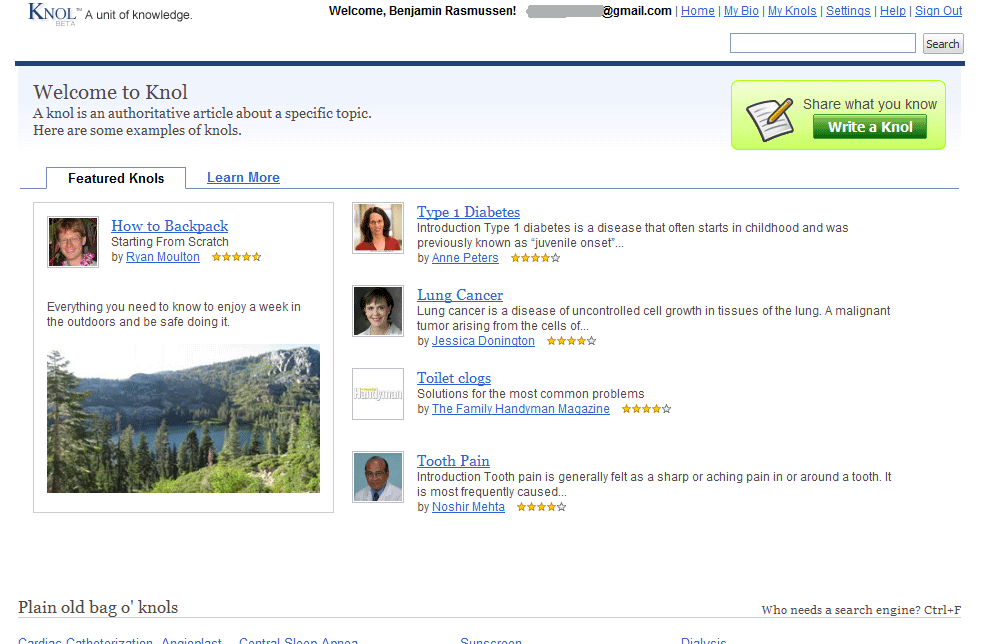Screen dimensions: 984x644
Task: Click Anne Peters' author photo
Action: 378,228
